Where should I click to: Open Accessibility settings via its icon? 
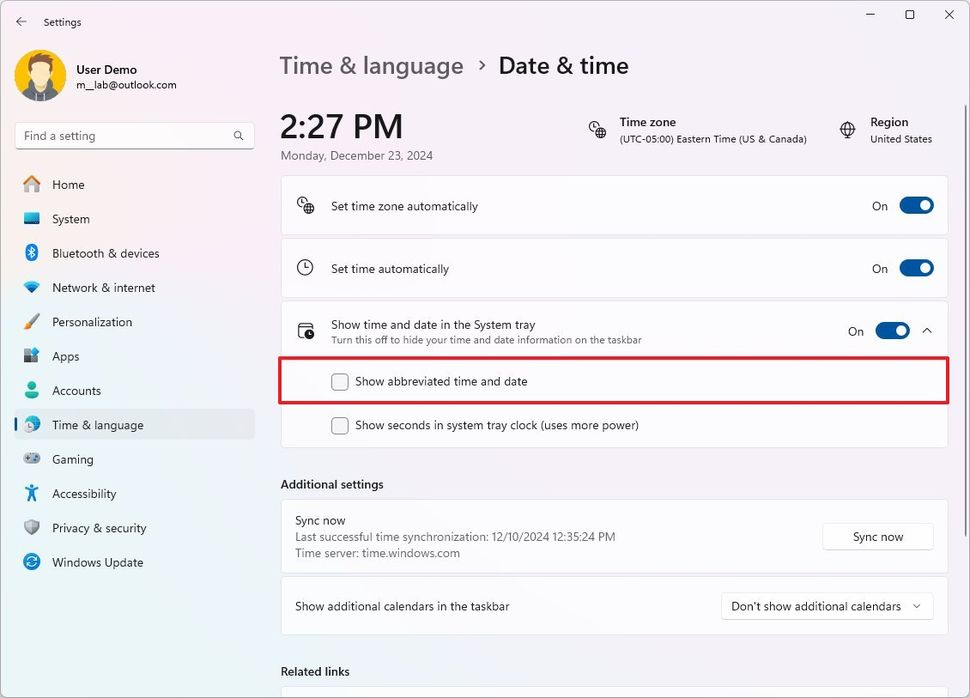[x=31, y=493]
